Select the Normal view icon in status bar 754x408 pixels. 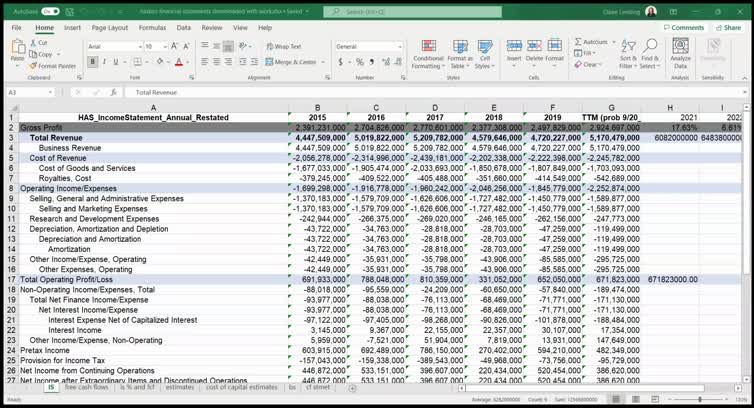pos(616,399)
